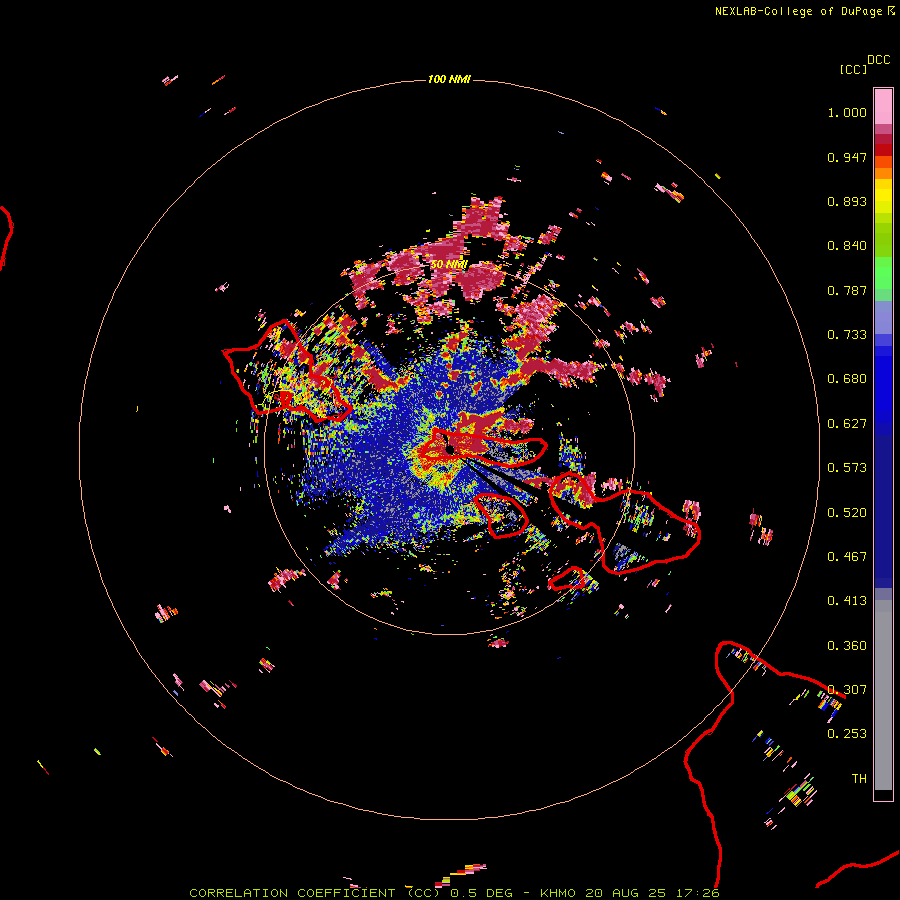Viewport: 900px width, 900px height.
Task: Click the 0.947 scale value
Action: 847,157
